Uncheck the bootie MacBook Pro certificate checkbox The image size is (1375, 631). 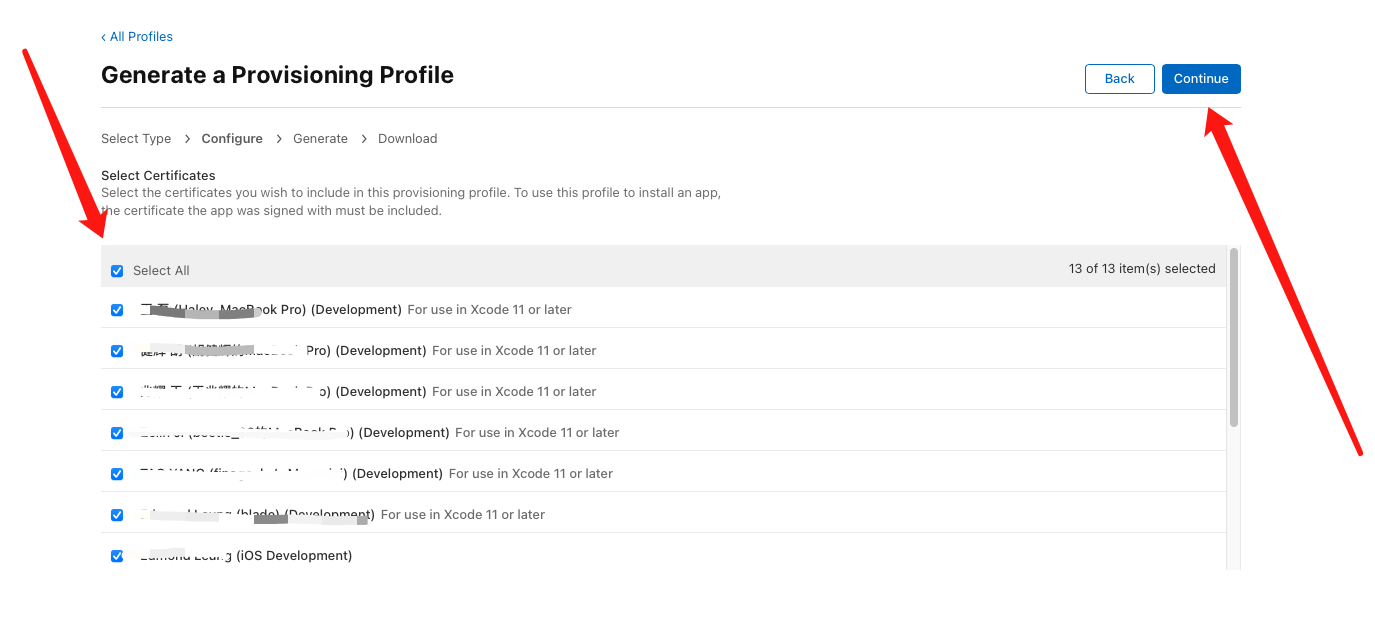pyautogui.click(x=117, y=433)
